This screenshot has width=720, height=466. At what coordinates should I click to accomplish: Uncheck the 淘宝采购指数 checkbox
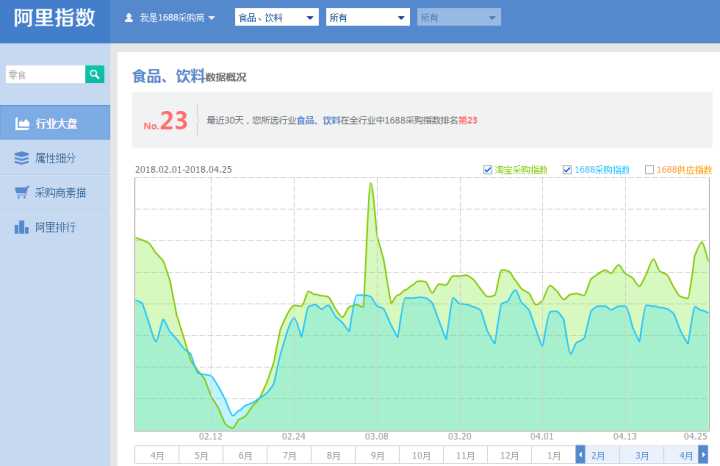487,169
